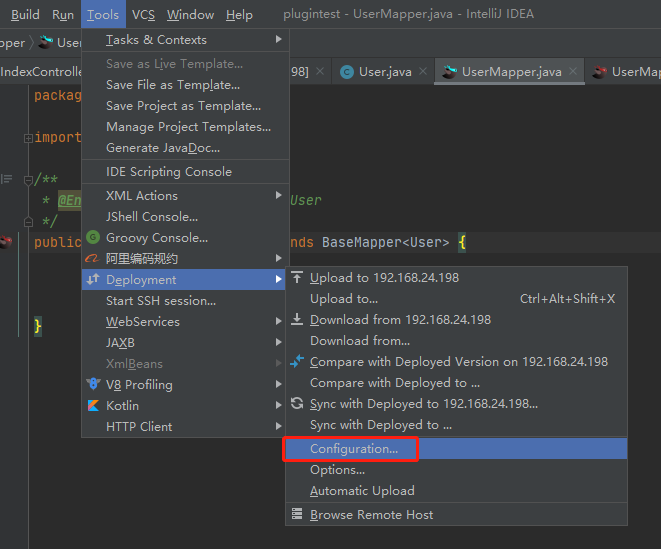Expand V8 Profiling submenu arrow

278,384
